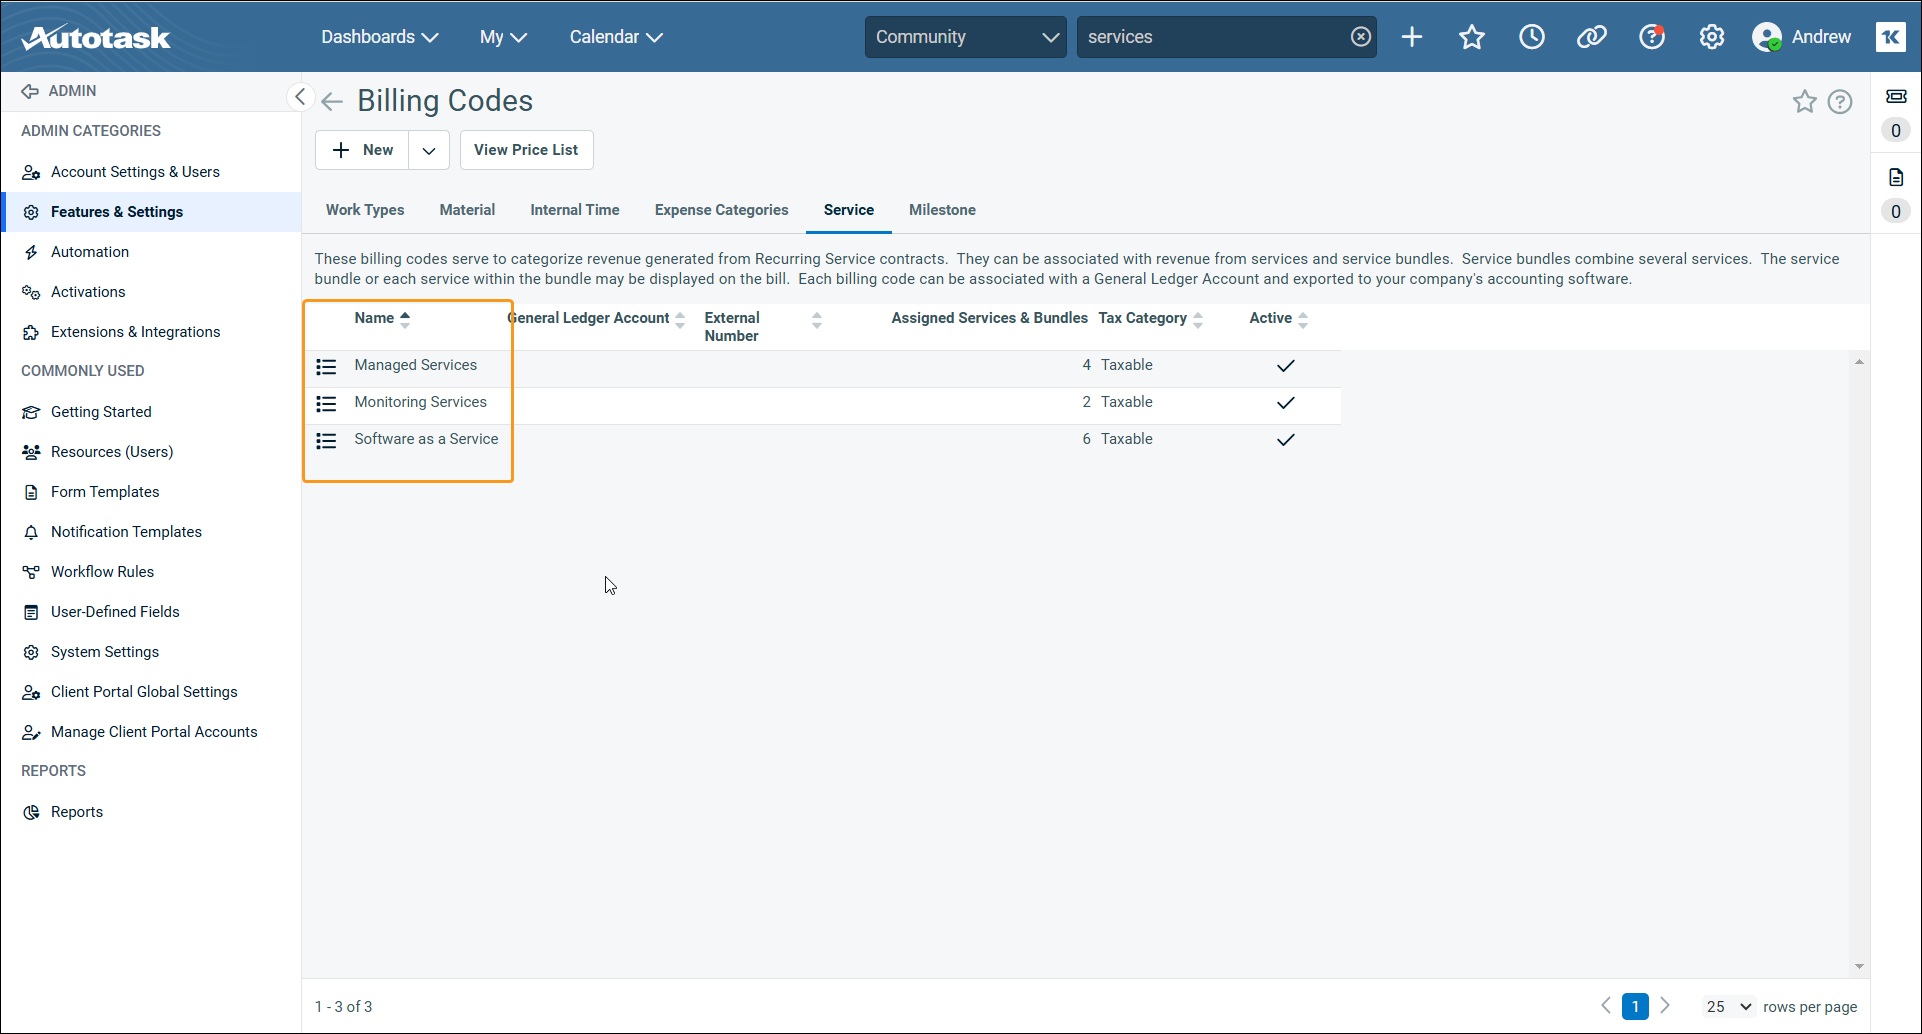Open context menu icon for Software as a Service
Viewport: 1922px width, 1034px height.
[x=326, y=441]
